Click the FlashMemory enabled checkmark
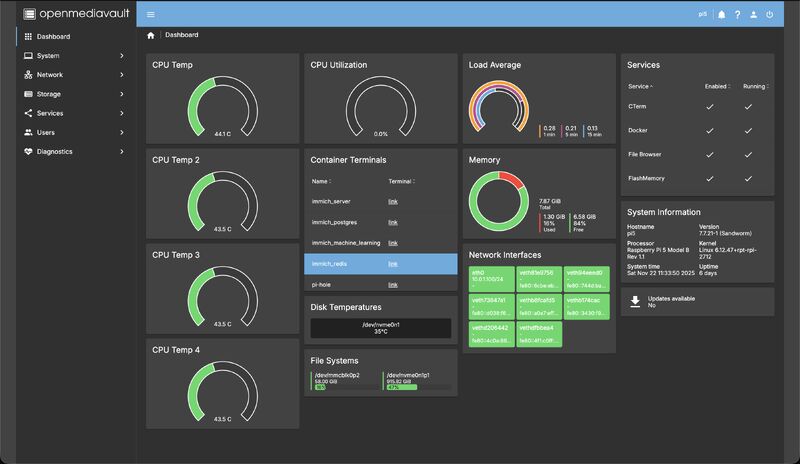This screenshot has height=464, width=800. [709, 179]
